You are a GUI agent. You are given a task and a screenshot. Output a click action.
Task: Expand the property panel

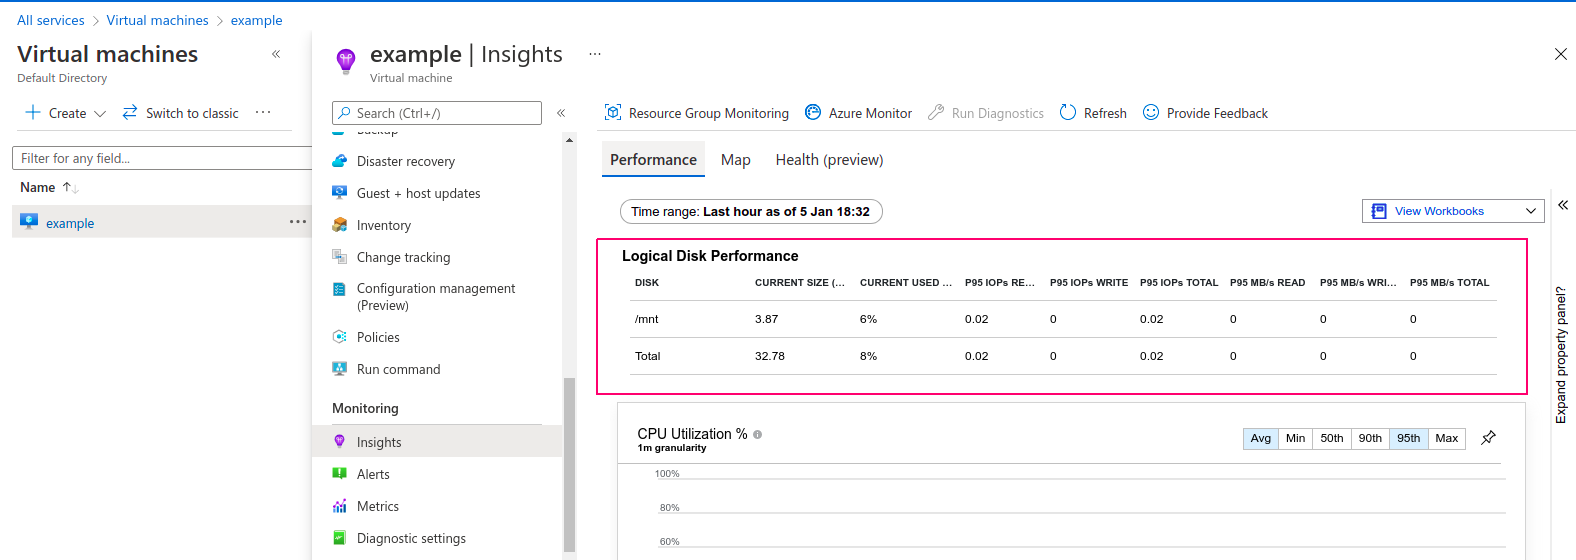tap(1562, 205)
